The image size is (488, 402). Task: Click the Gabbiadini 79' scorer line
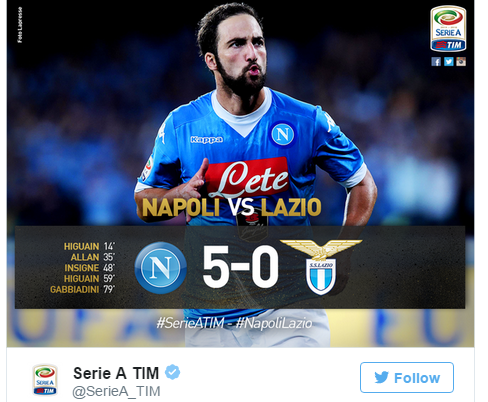tap(83, 289)
